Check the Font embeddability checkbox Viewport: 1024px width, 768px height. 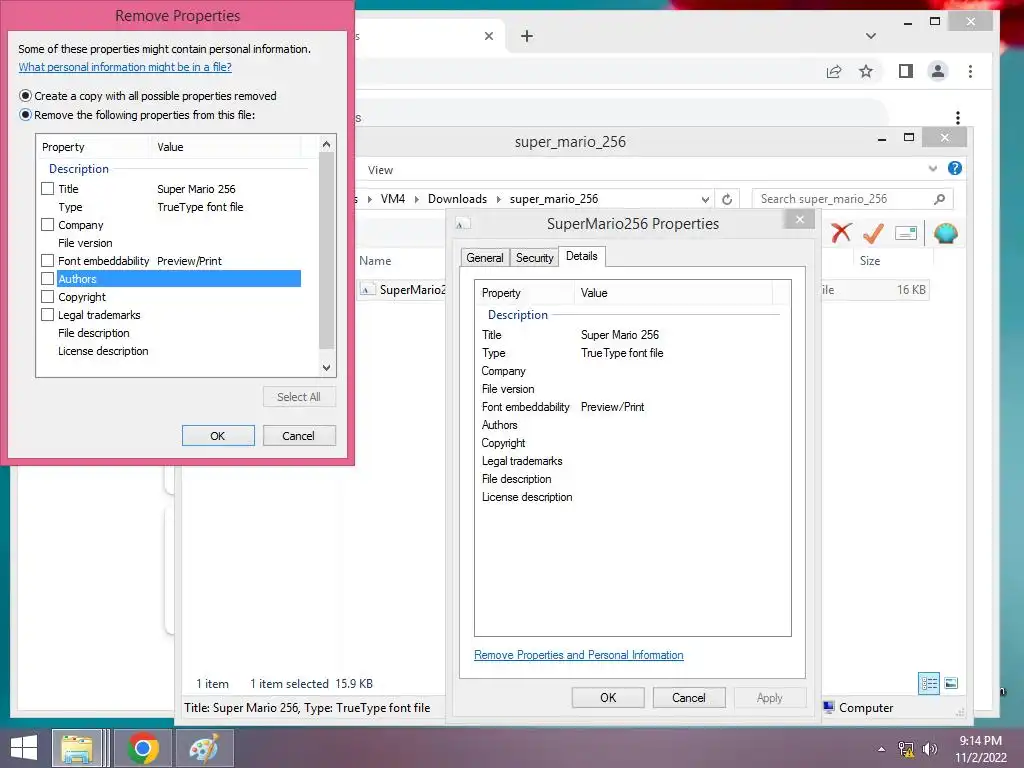click(x=48, y=261)
